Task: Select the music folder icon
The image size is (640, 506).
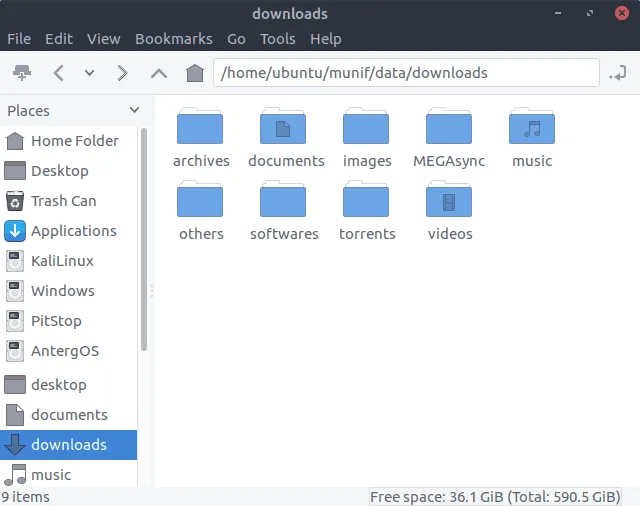Action: point(532,129)
